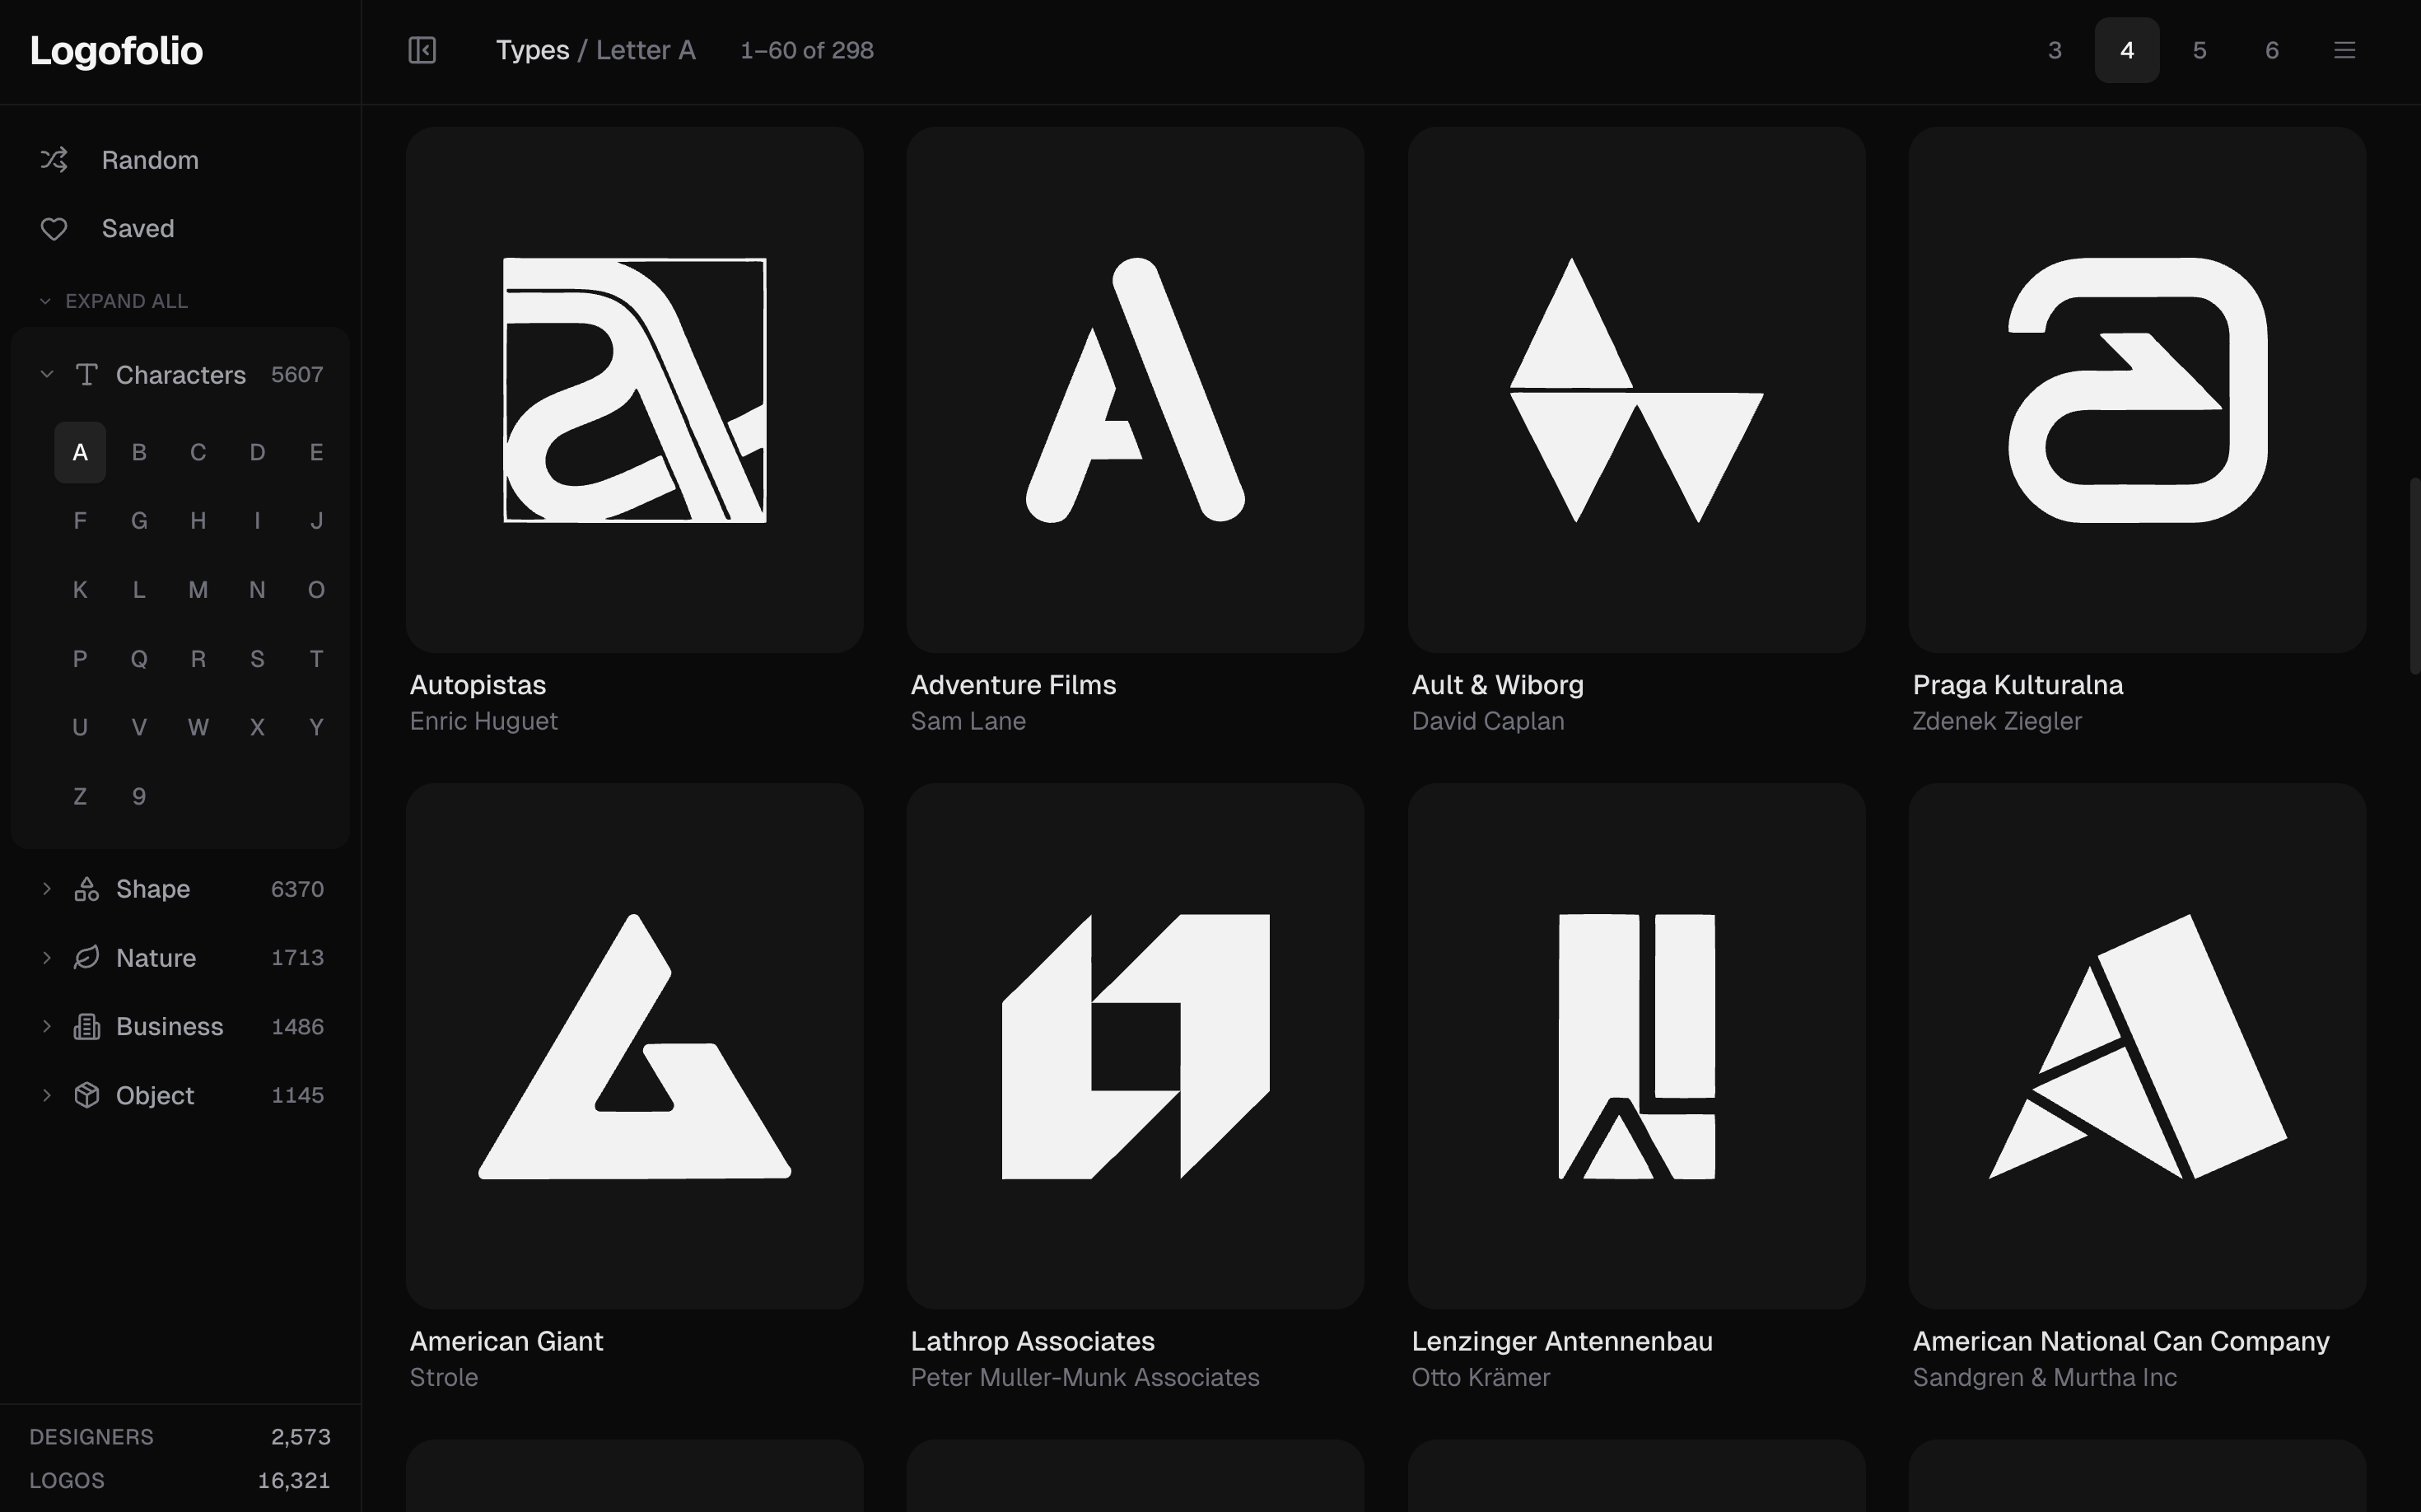Switch to the 6-column grid layout

(2271, 50)
